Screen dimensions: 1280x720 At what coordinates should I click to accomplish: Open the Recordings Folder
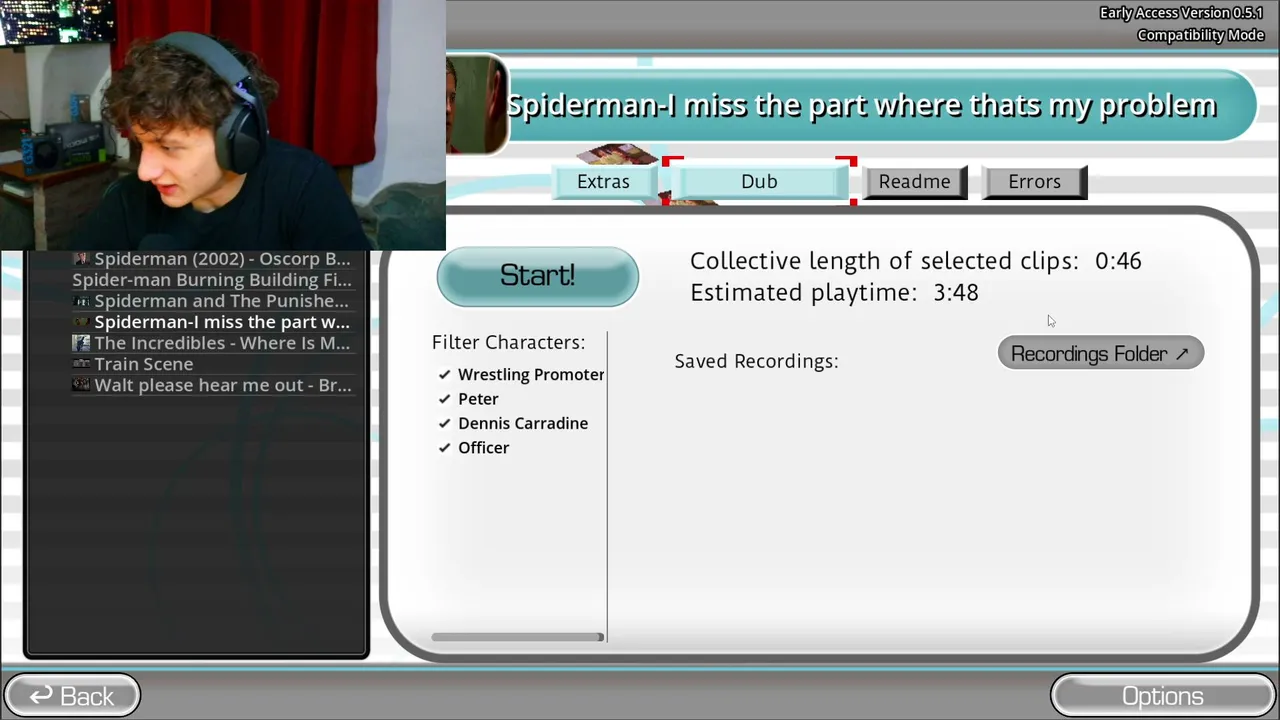(1100, 354)
